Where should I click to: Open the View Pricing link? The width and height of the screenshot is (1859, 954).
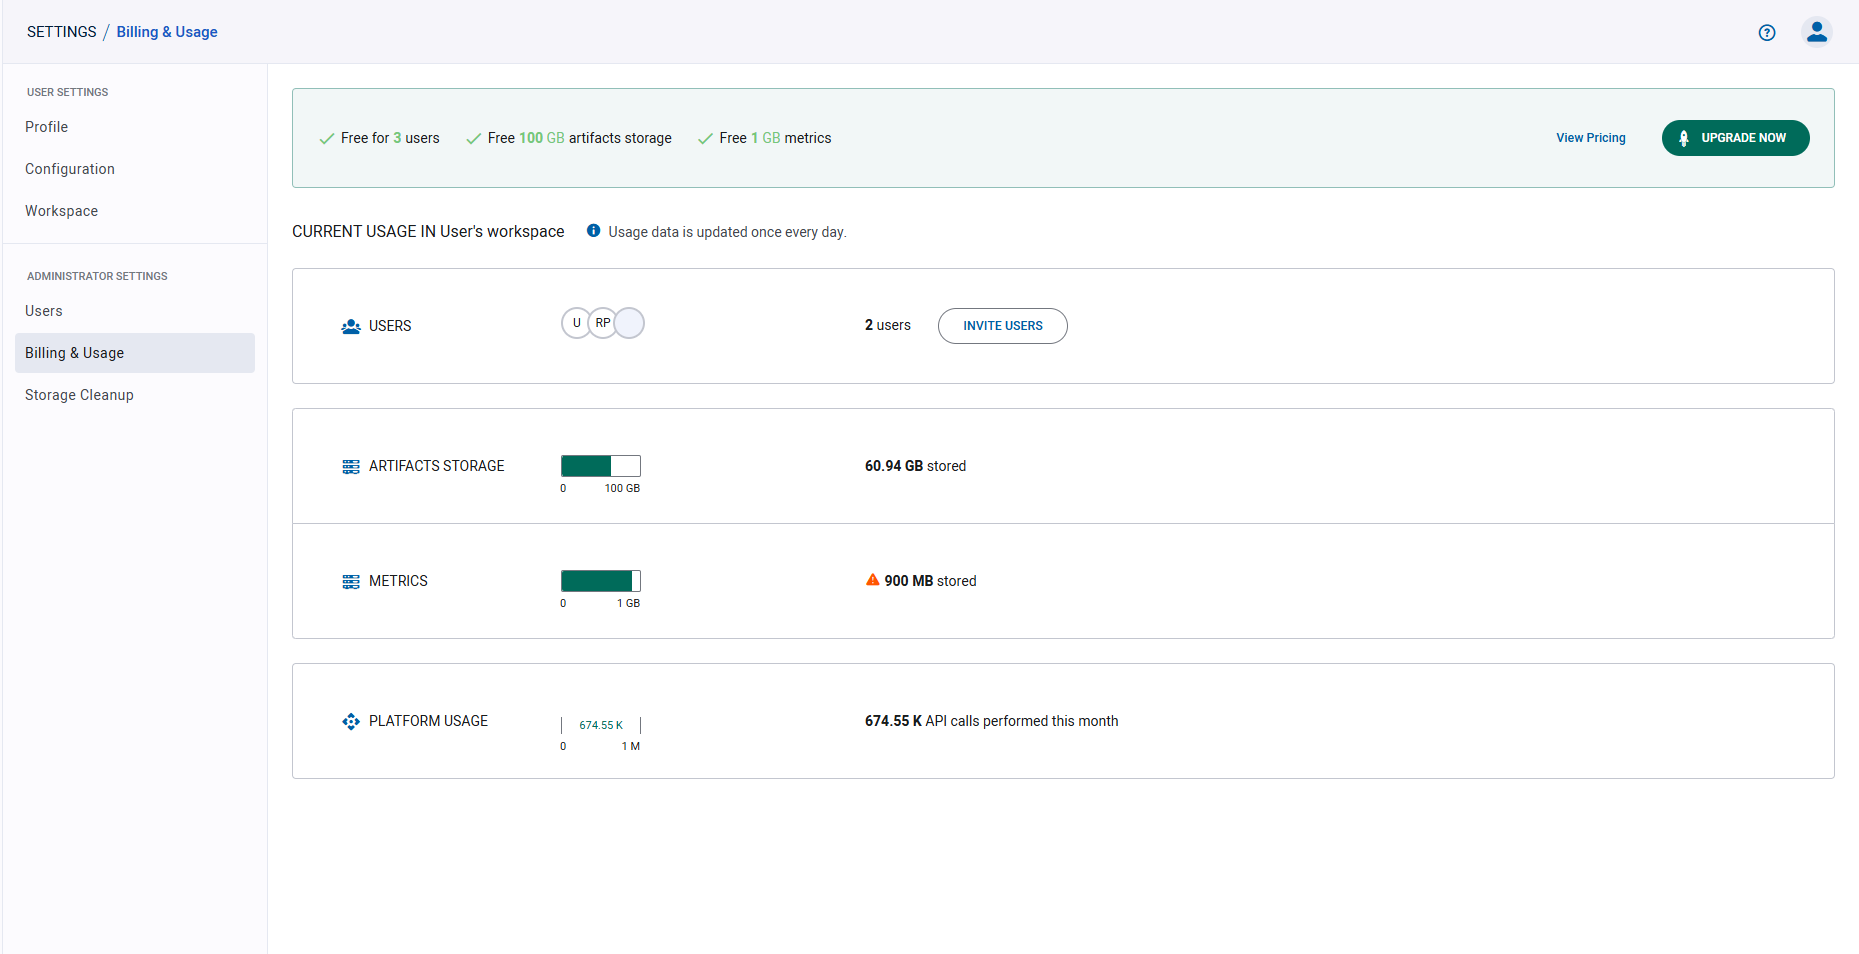pyautogui.click(x=1590, y=137)
